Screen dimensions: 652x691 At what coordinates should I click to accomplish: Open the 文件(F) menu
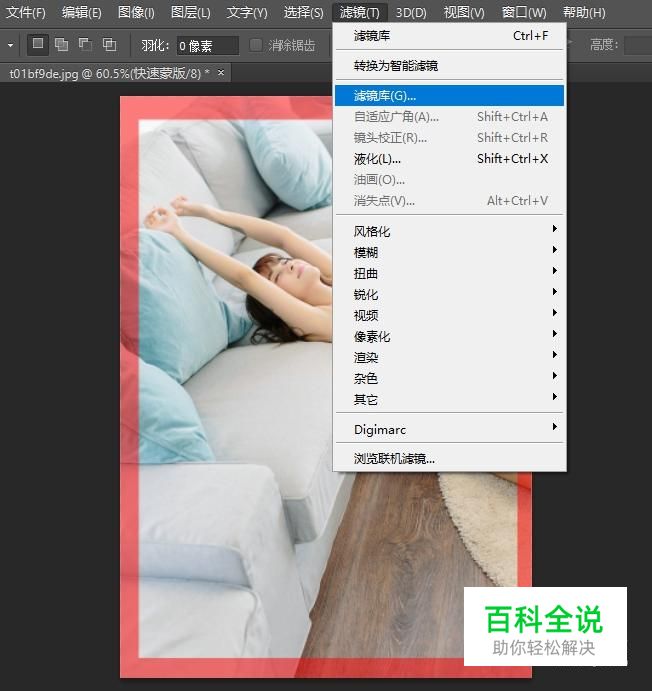click(26, 12)
